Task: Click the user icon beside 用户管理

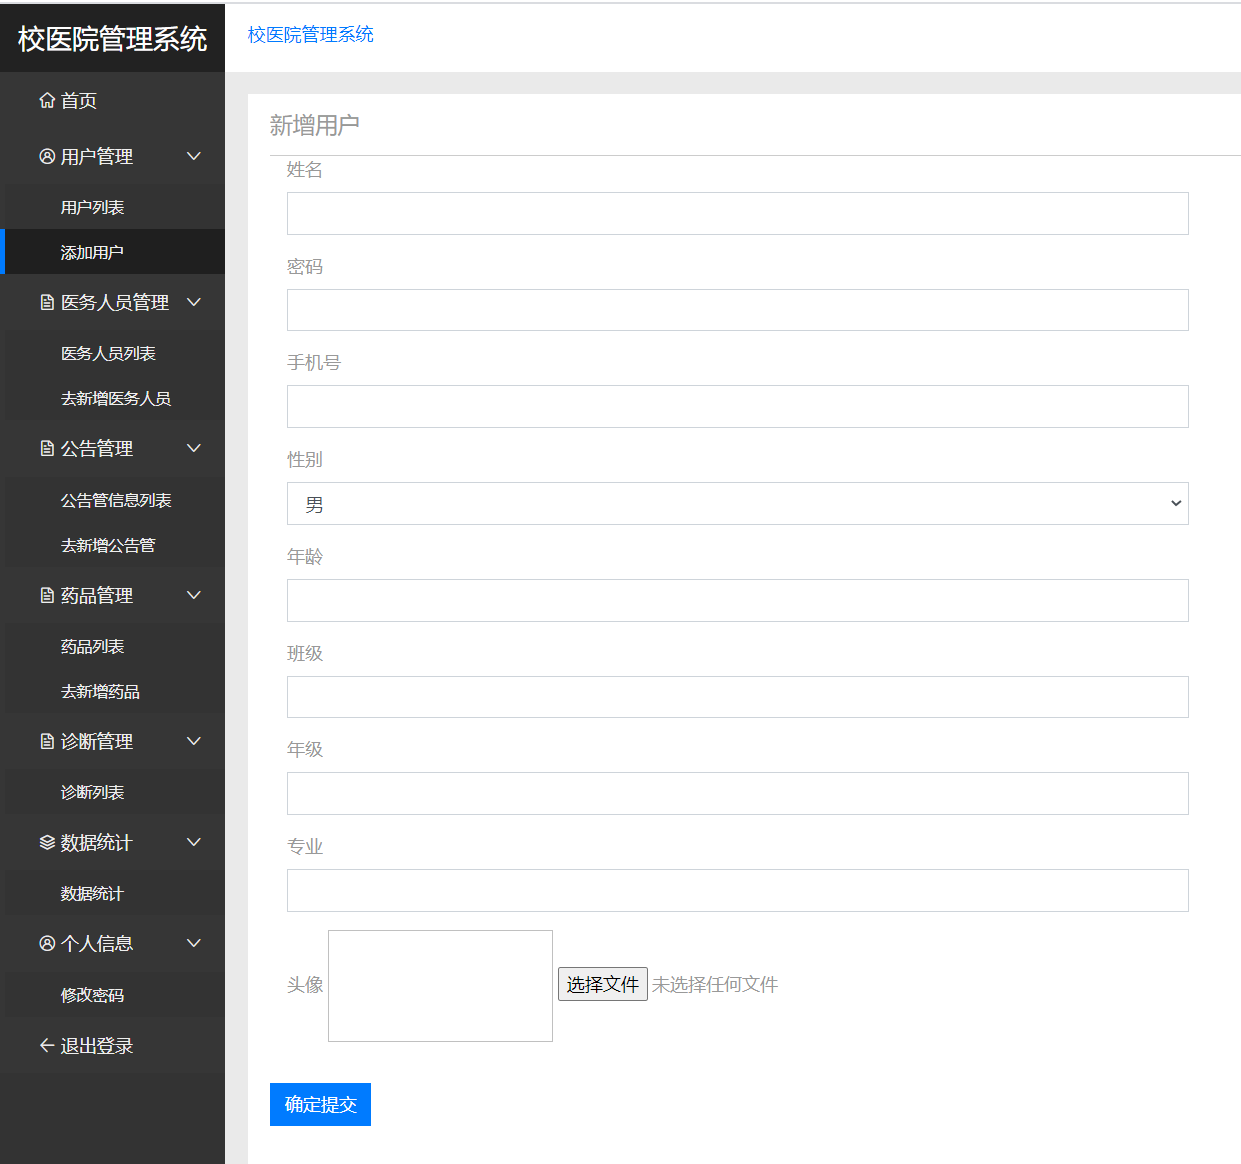Action: [47, 156]
